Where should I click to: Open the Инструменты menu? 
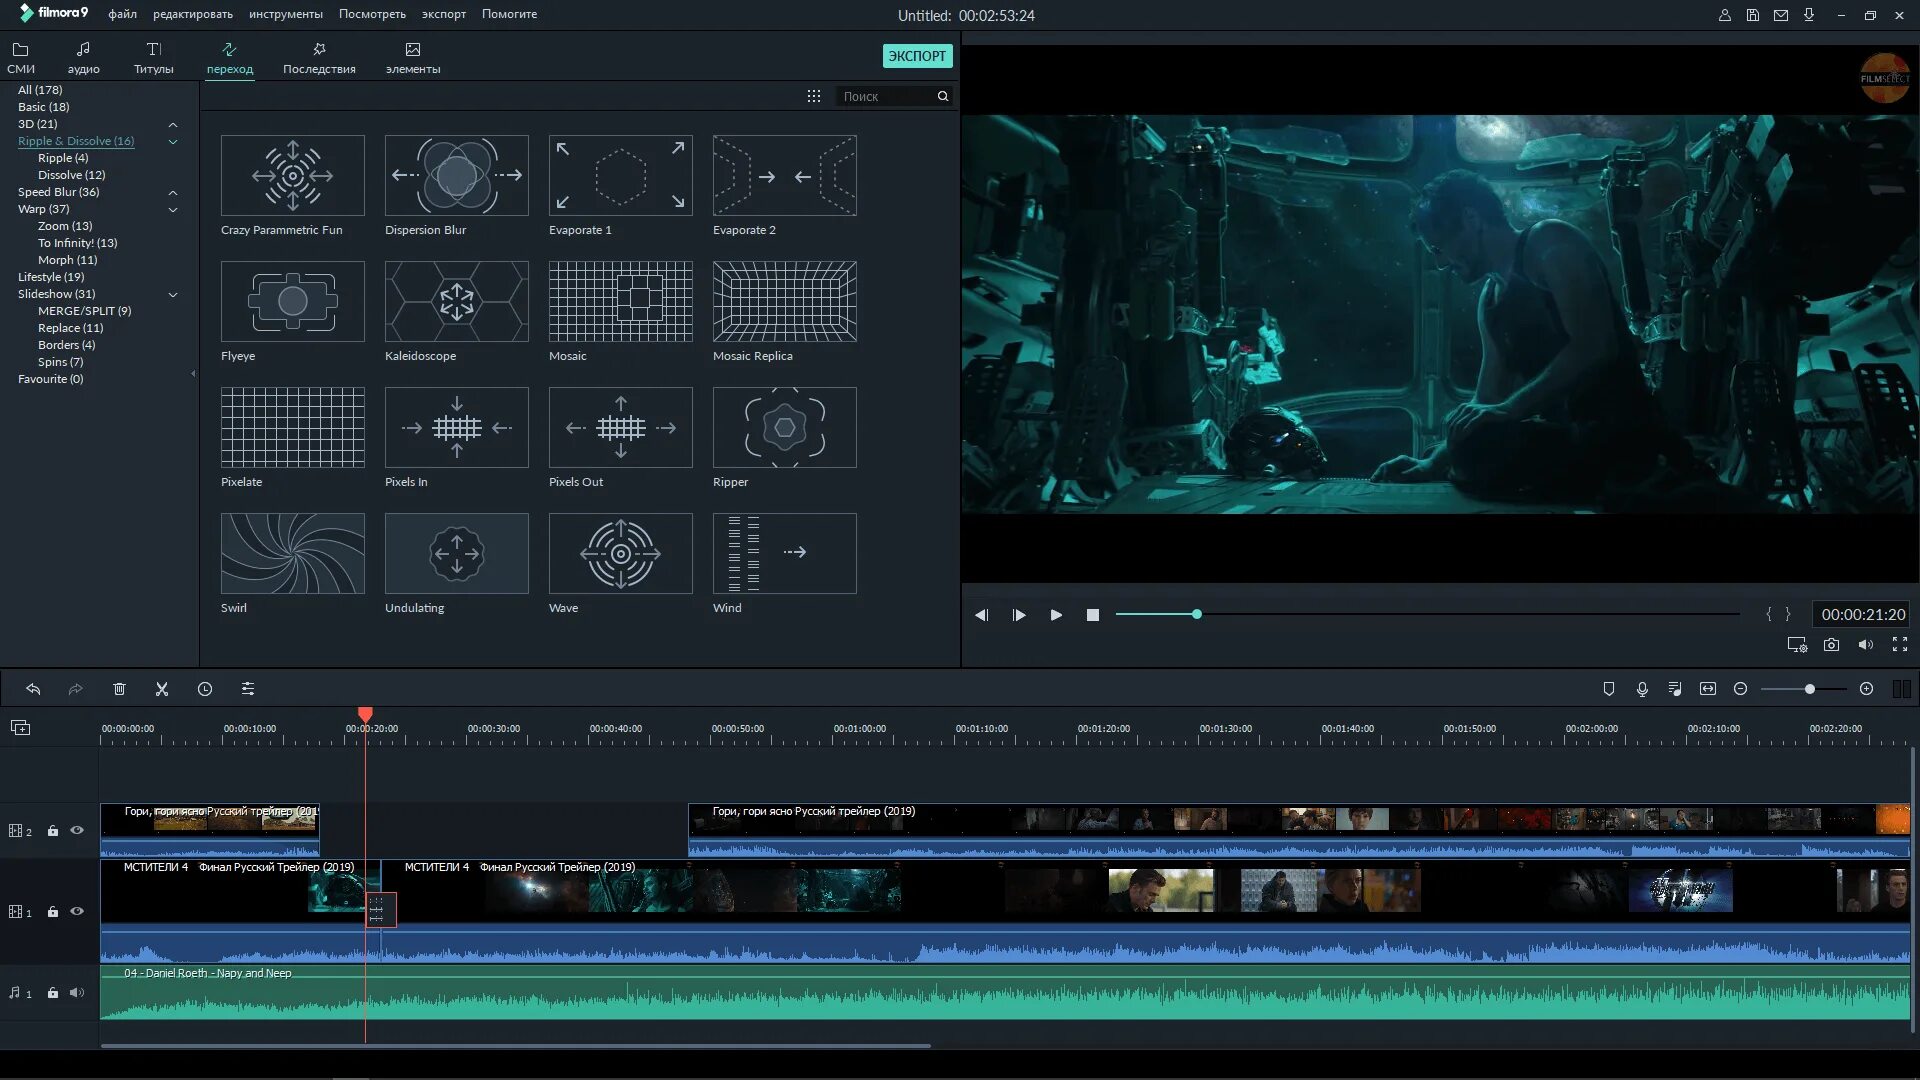tap(285, 13)
